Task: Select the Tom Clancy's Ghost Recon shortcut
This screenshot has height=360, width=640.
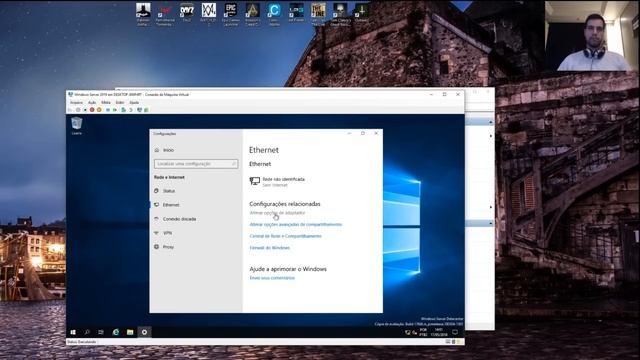Action: [x=340, y=14]
